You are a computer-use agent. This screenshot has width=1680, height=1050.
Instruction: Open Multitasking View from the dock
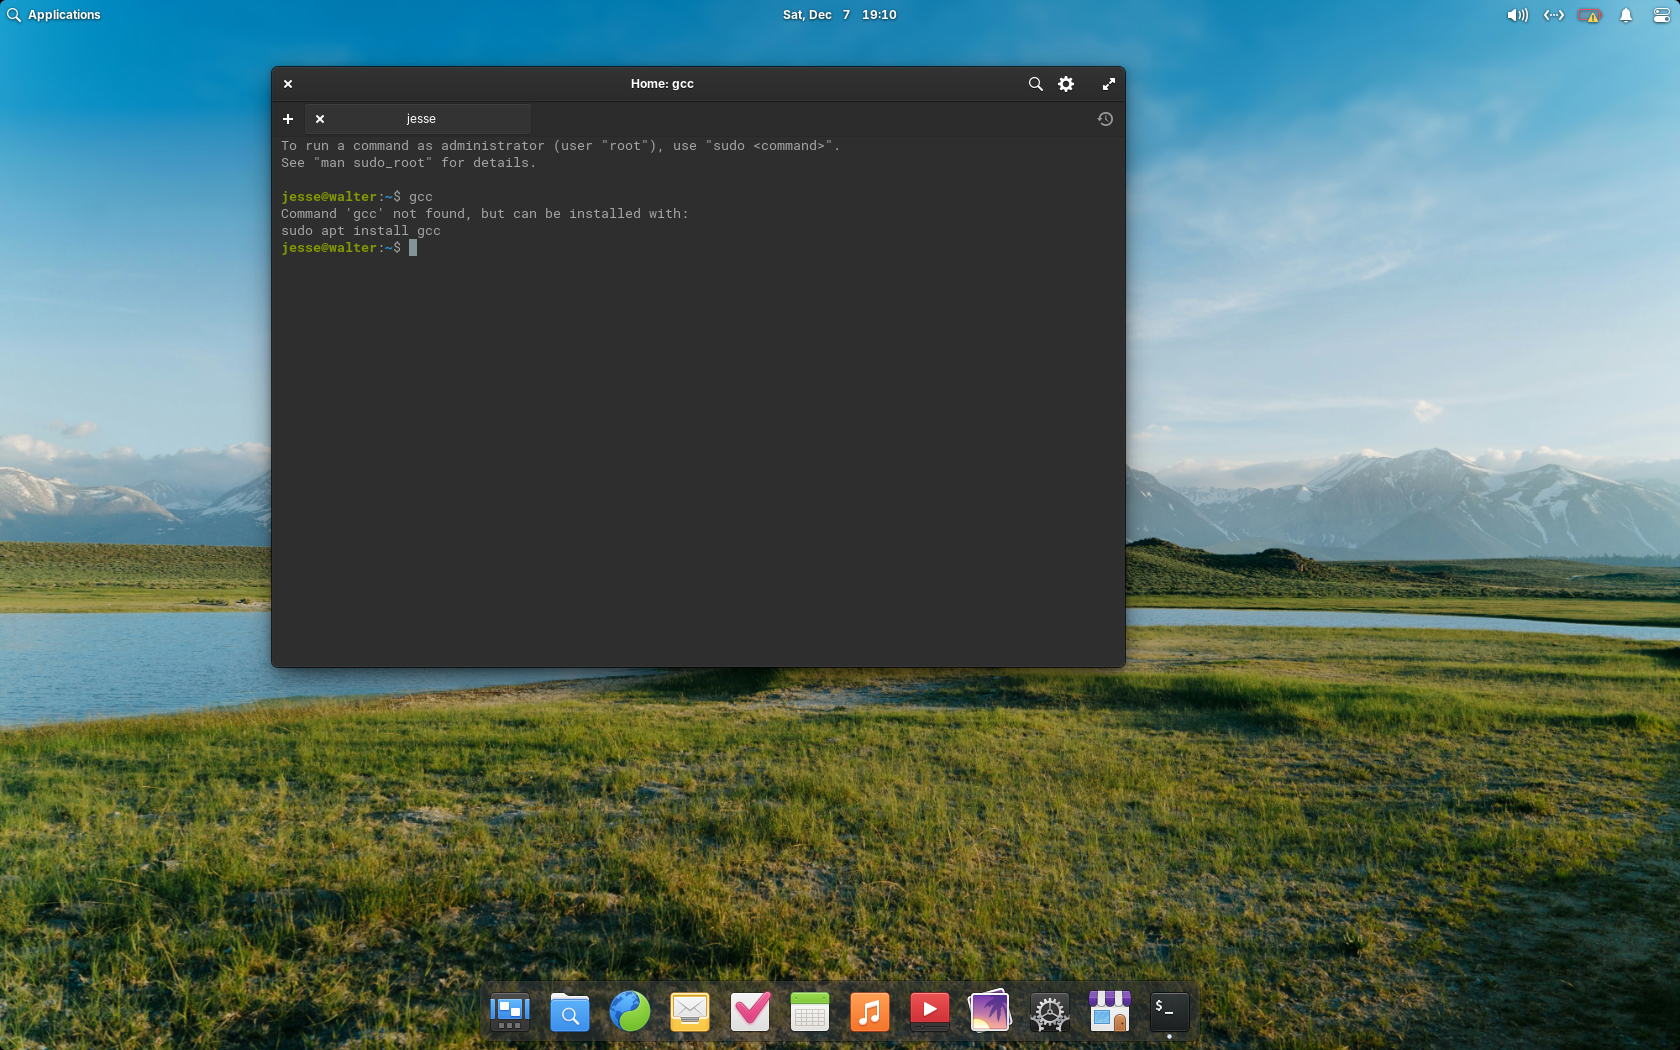(510, 1012)
